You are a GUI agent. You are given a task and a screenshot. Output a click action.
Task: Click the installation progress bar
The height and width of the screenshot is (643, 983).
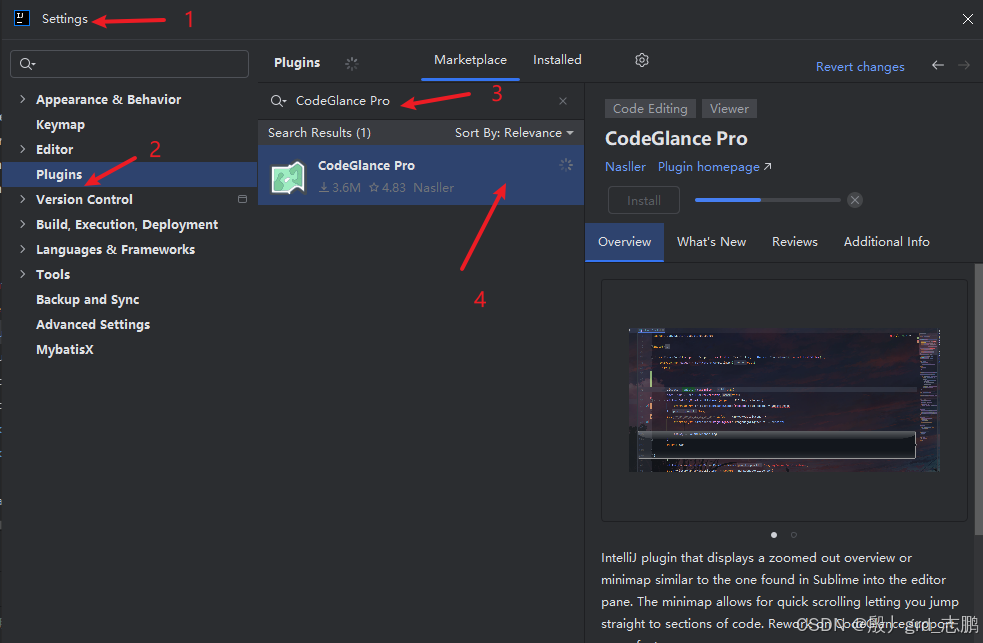(x=767, y=200)
